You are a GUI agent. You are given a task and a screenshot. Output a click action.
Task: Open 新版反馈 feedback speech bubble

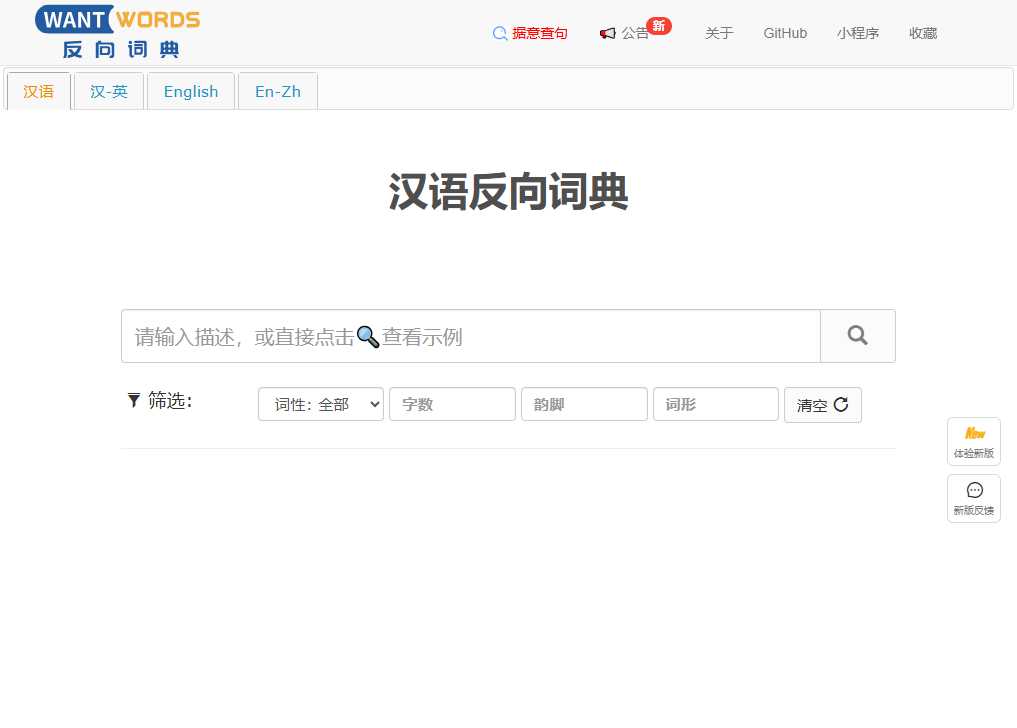(973, 497)
